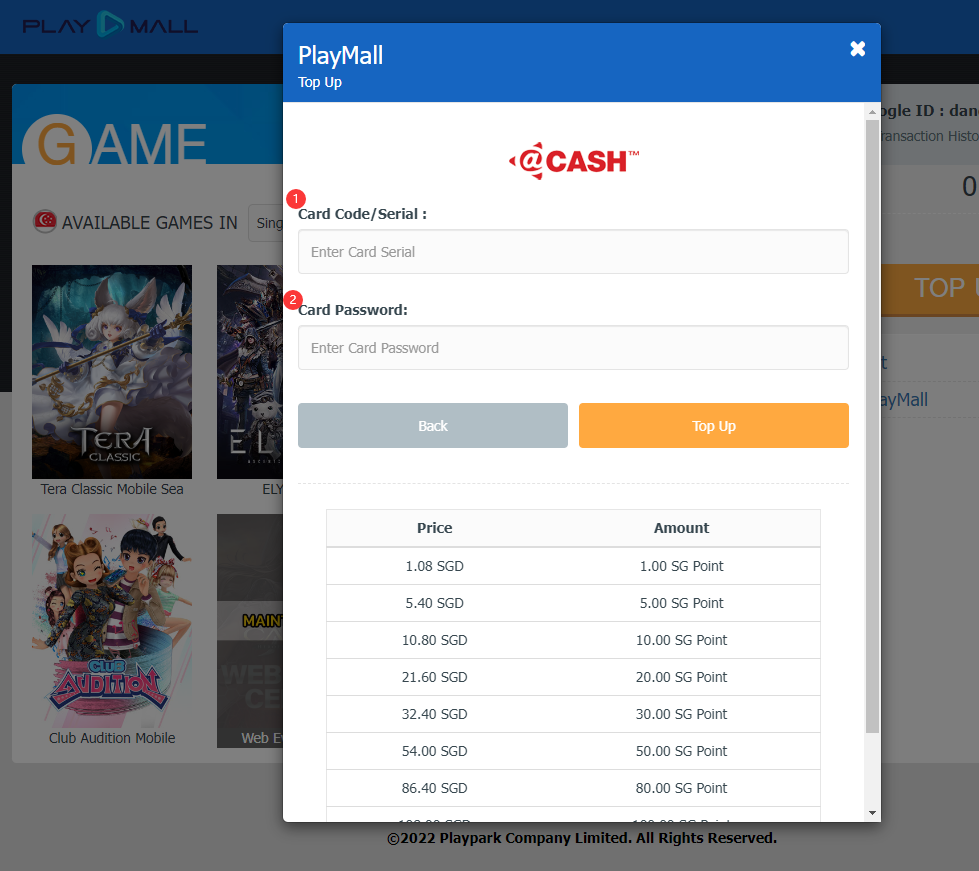The width and height of the screenshot is (979, 871).
Task: Click the background TOP UP button
Action: [930, 290]
